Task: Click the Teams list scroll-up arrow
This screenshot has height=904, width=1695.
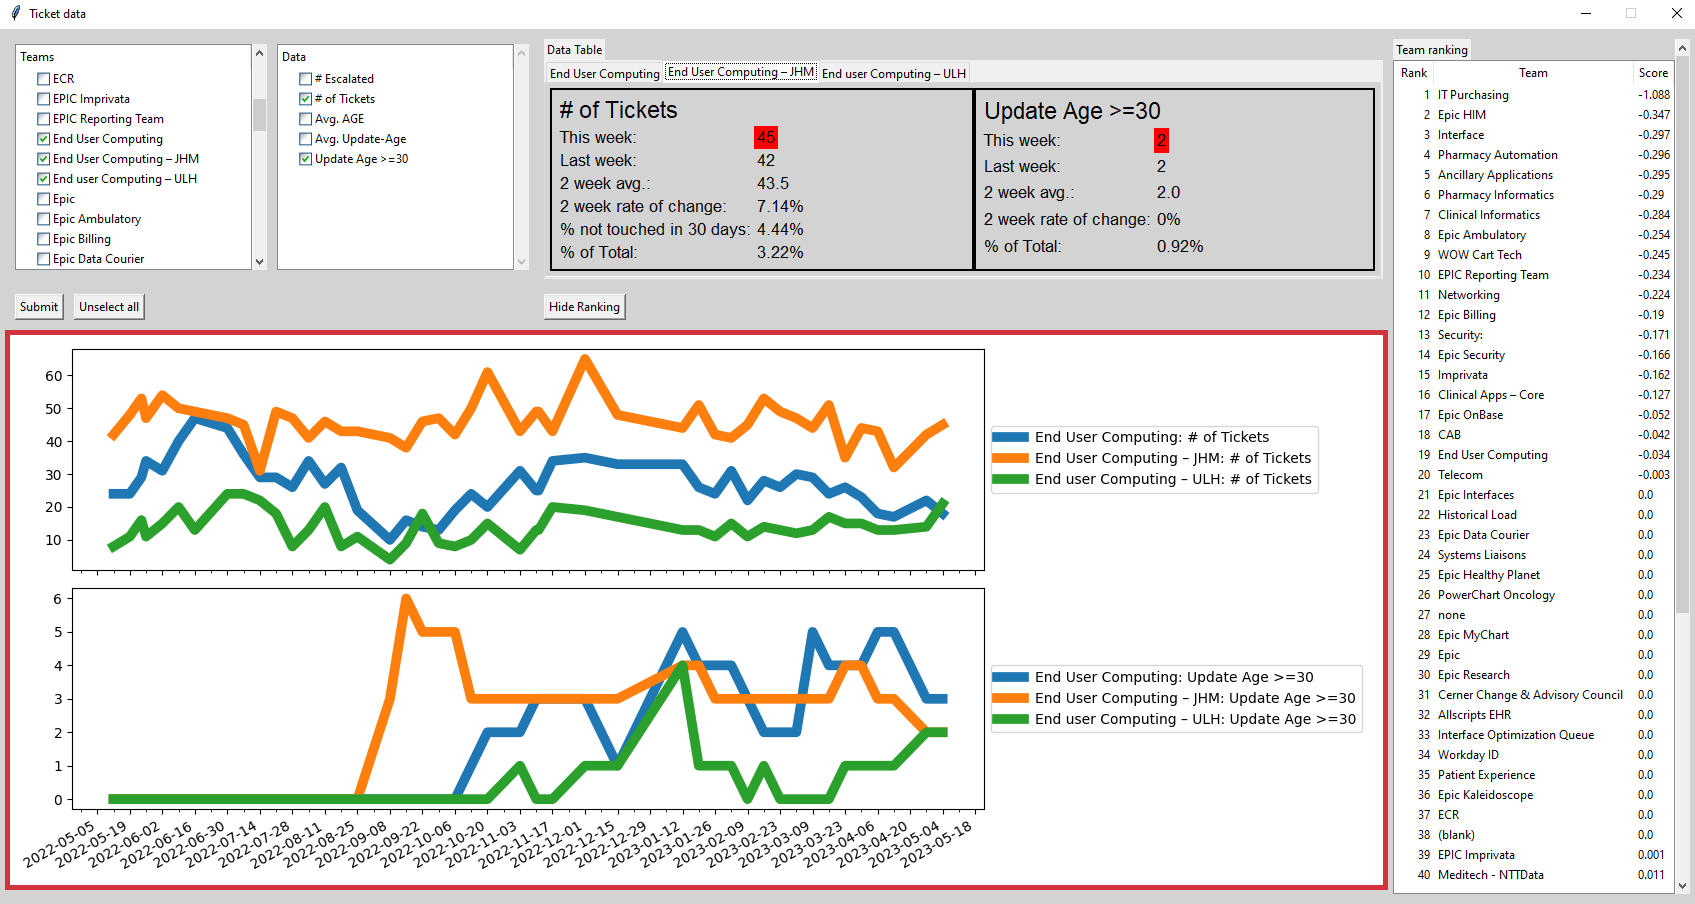Action: pos(259,53)
